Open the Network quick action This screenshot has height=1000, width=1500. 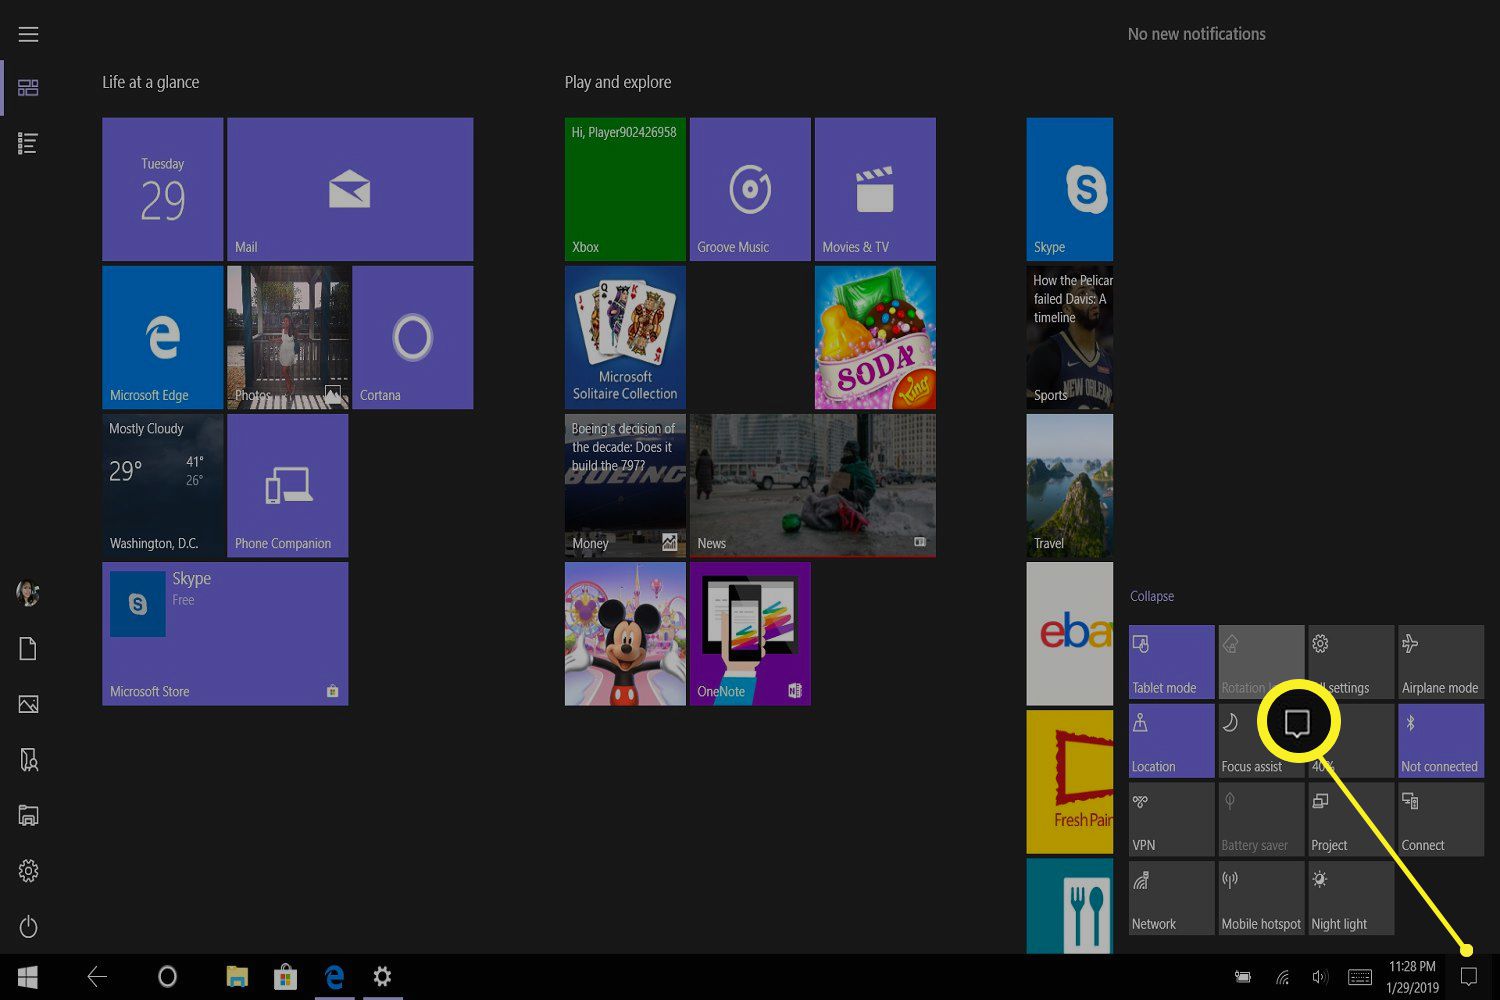point(1171,898)
